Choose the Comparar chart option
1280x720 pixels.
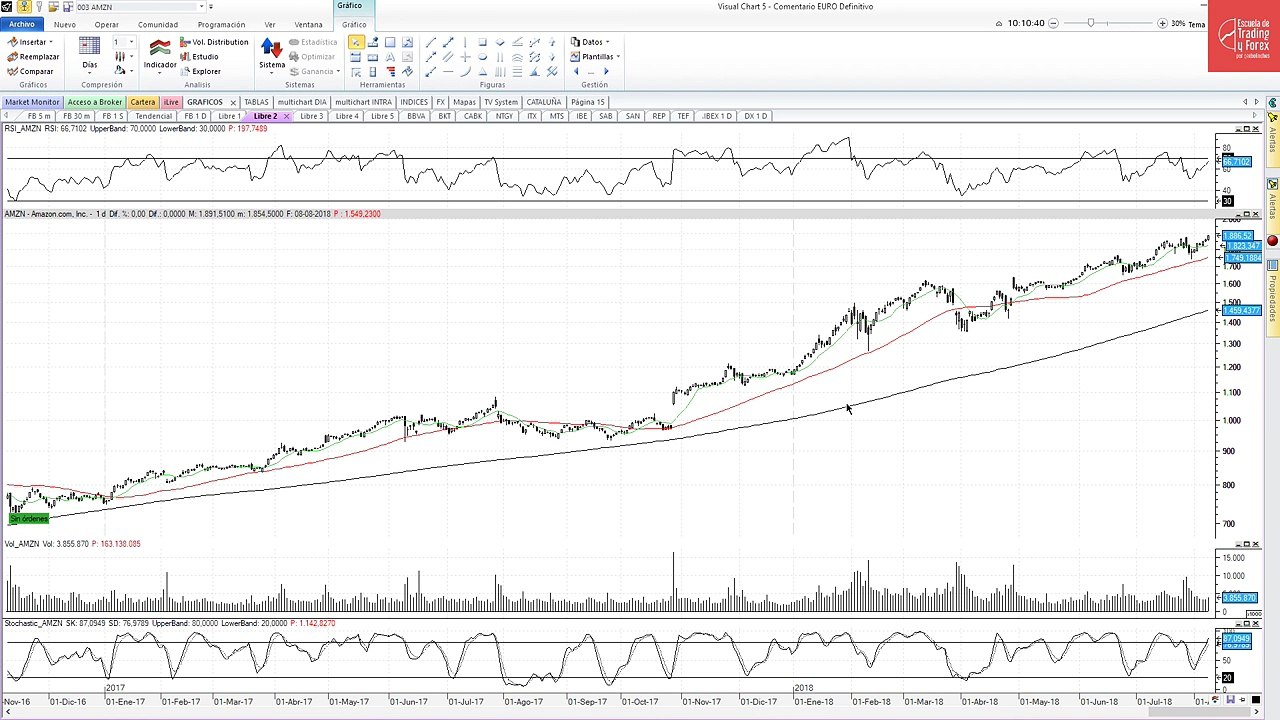click(30, 71)
